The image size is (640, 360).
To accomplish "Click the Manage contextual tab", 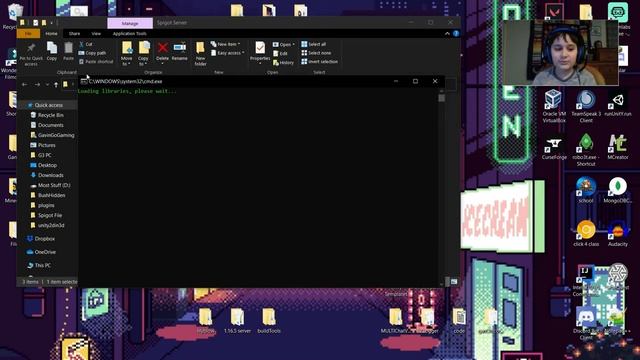I will point(130,23).
